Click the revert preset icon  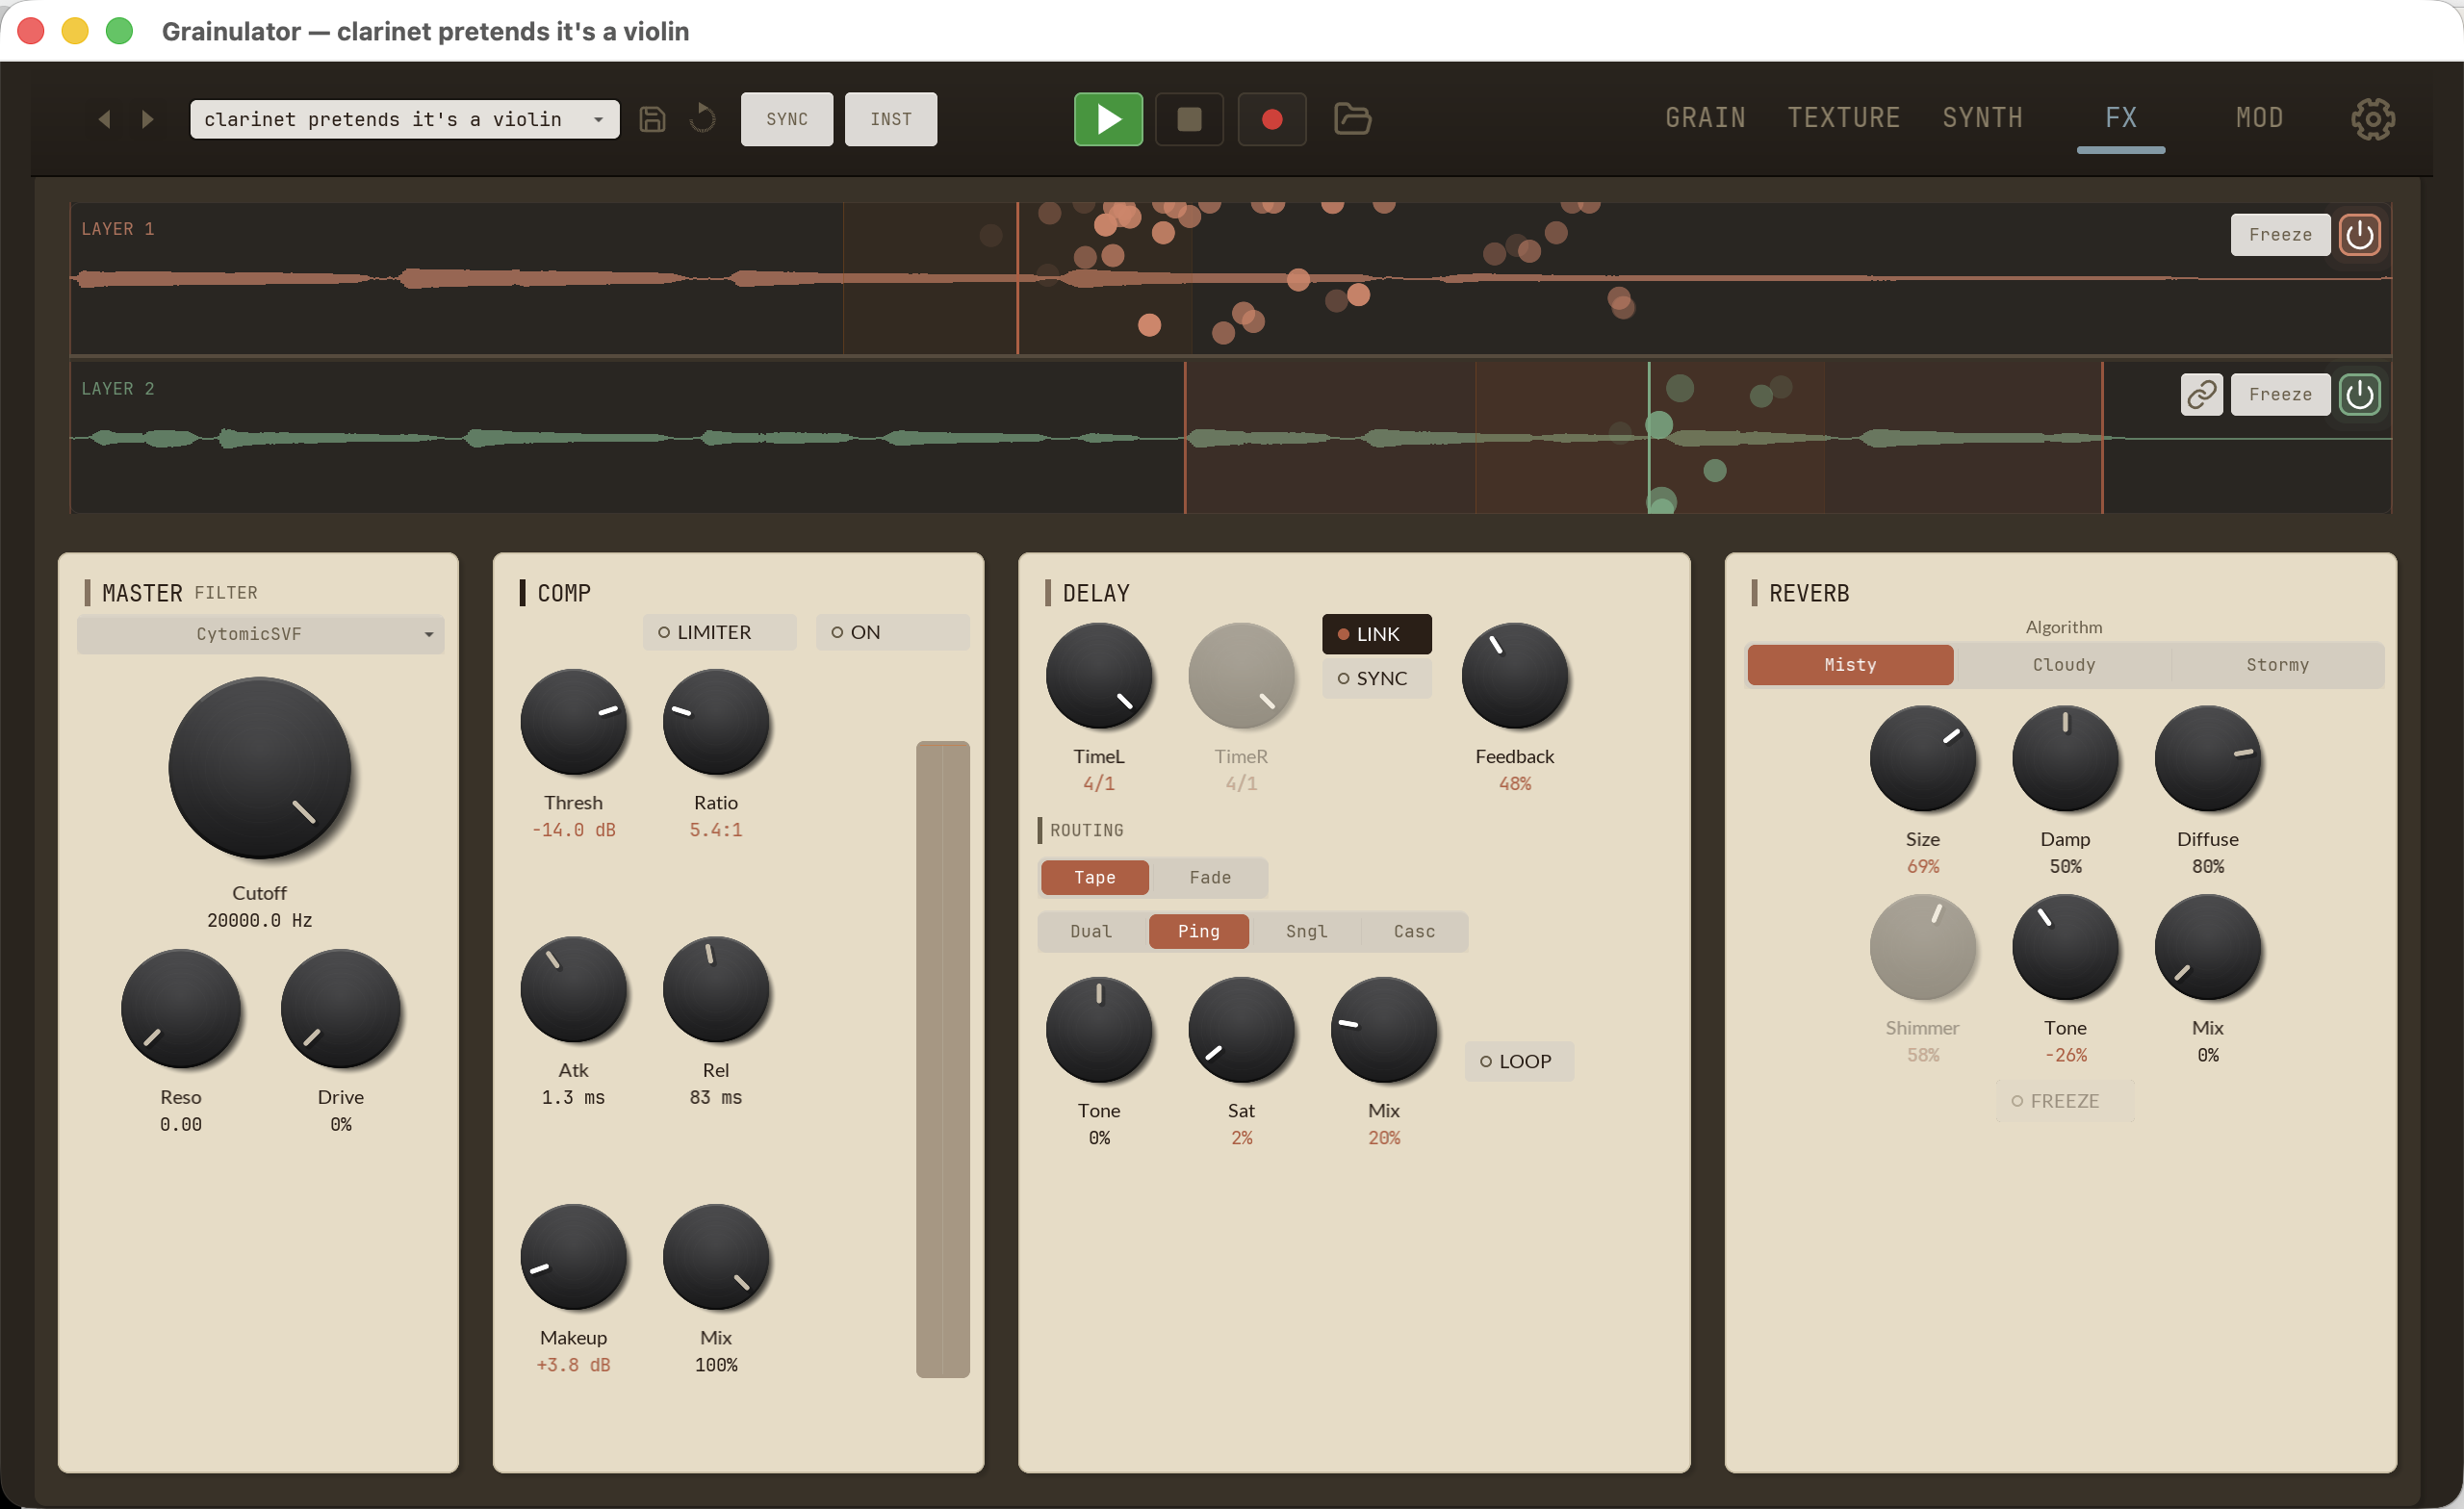point(703,119)
